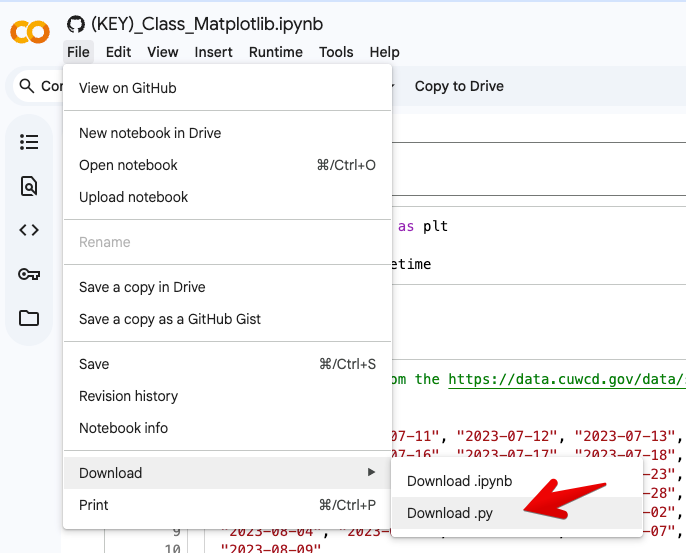Click the search magnifier icon
The width and height of the screenshot is (686, 553).
(x=27, y=86)
